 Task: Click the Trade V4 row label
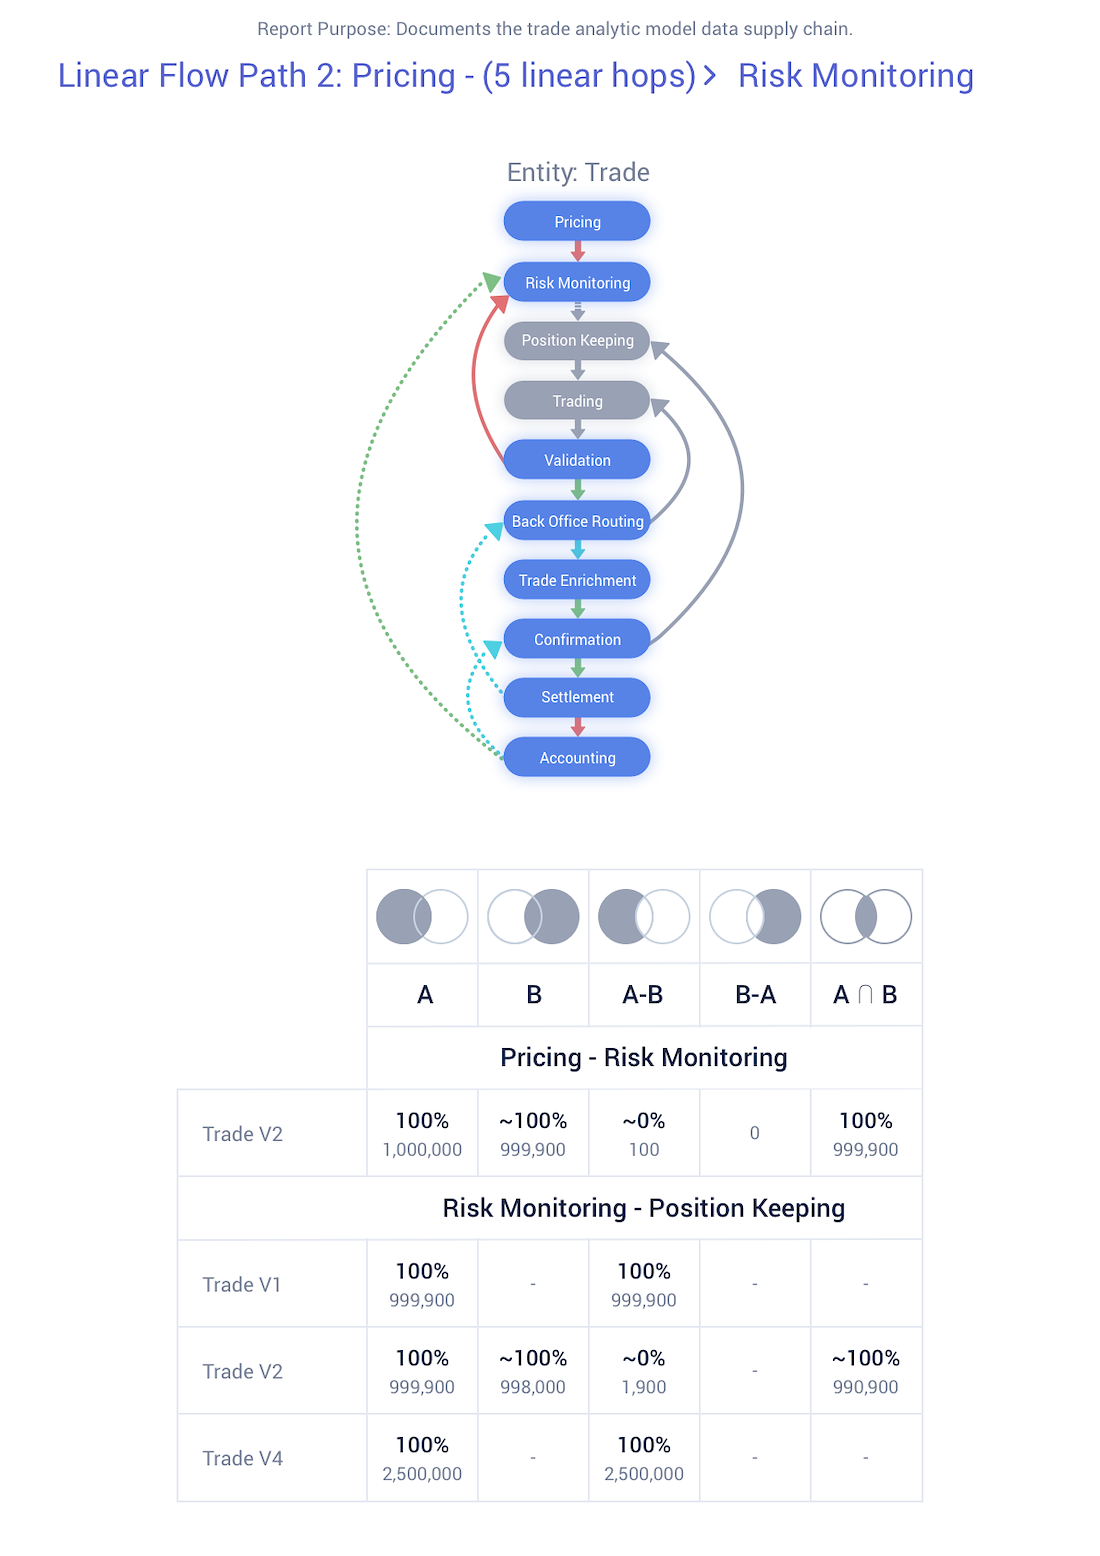point(243,1458)
